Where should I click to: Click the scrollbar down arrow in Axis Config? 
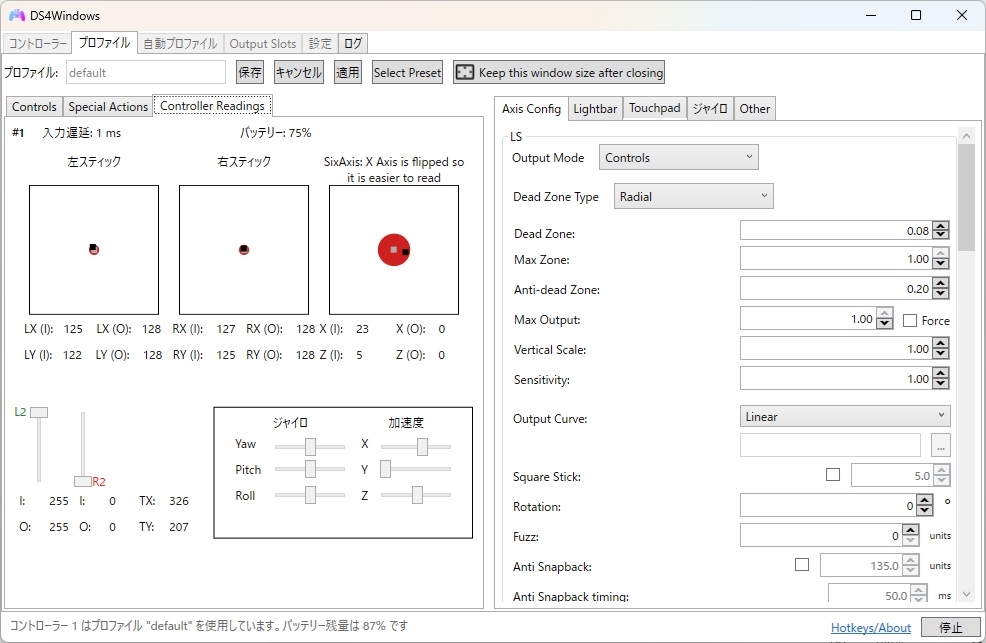coord(967,594)
